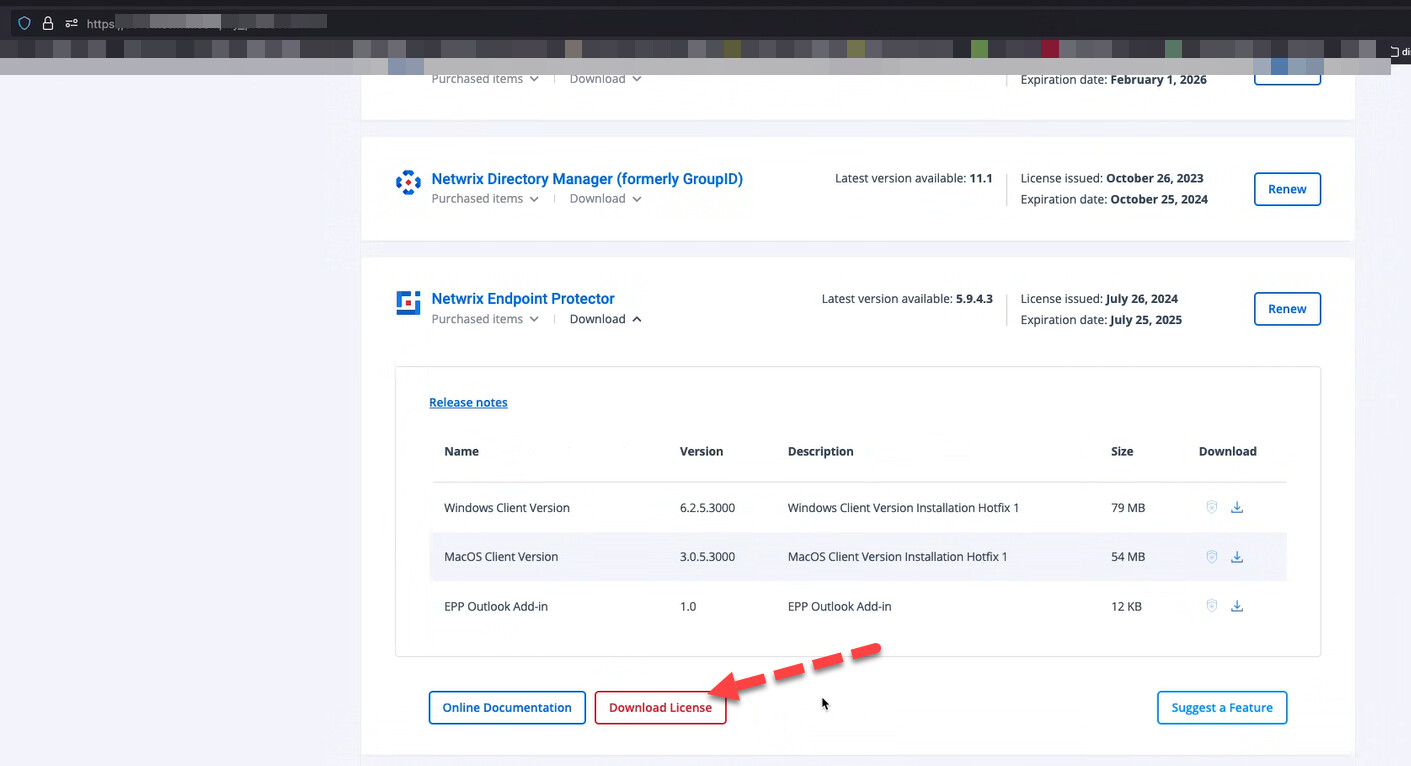1411x766 pixels.
Task: Renew the Netwrix Endpoint Protector license
Action: pos(1287,309)
